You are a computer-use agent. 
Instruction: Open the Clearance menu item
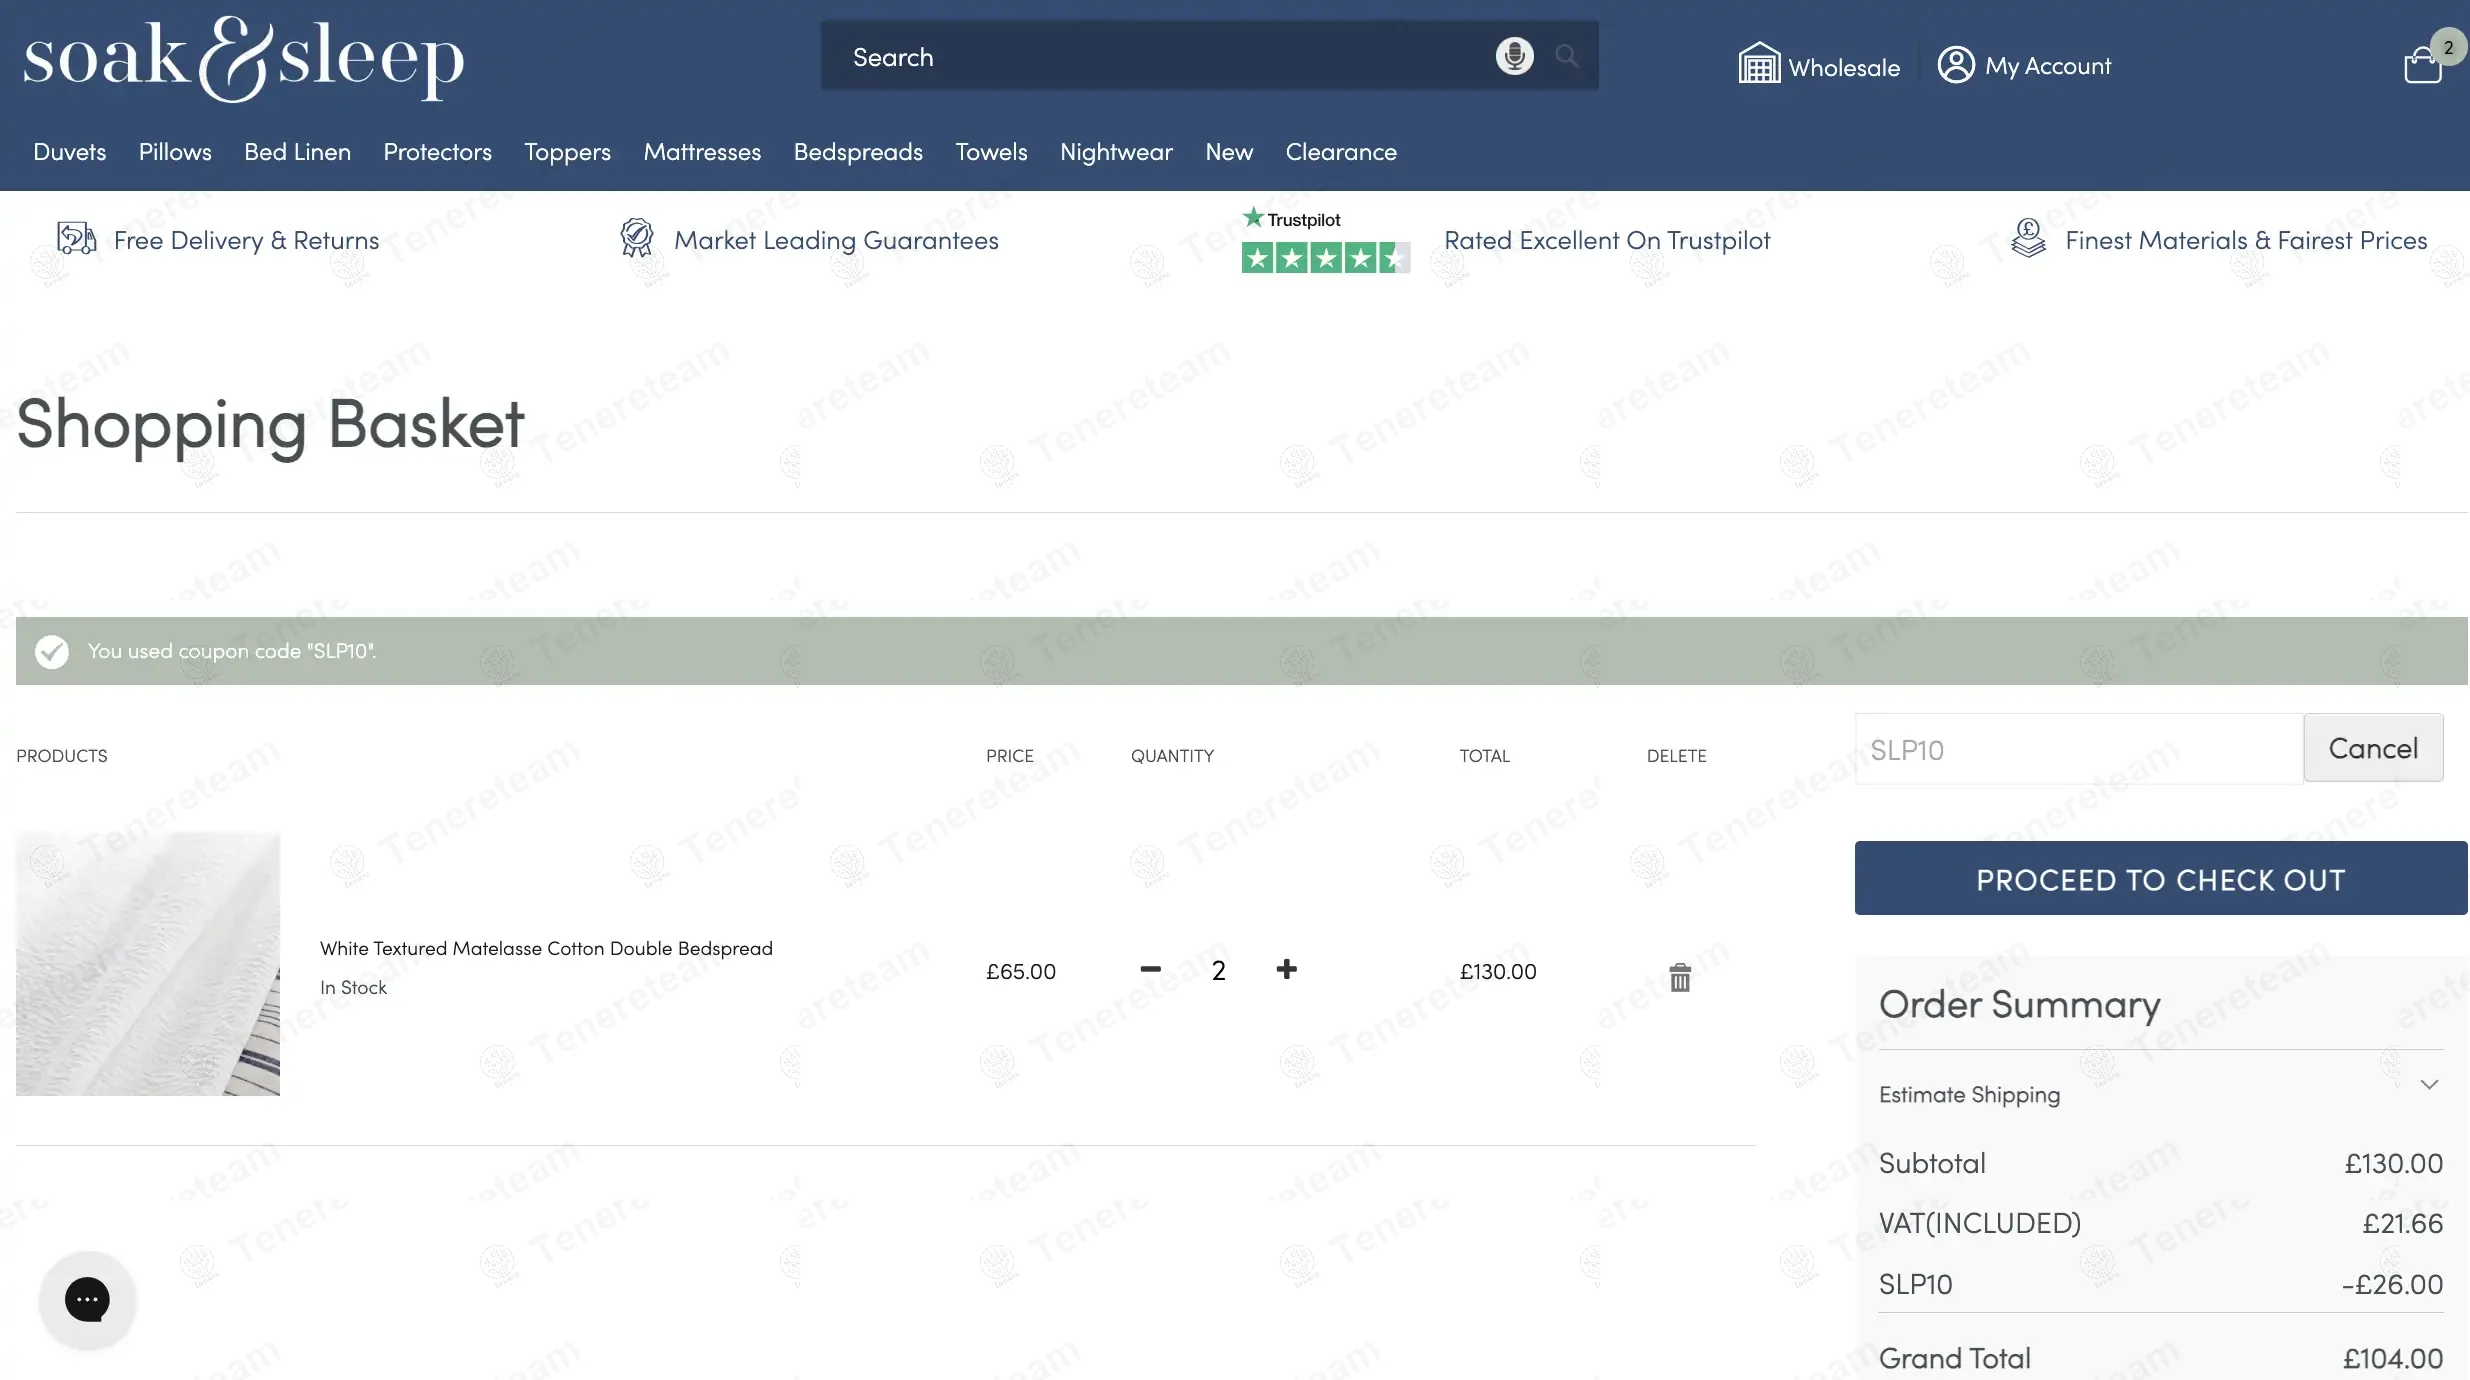click(x=1341, y=152)
